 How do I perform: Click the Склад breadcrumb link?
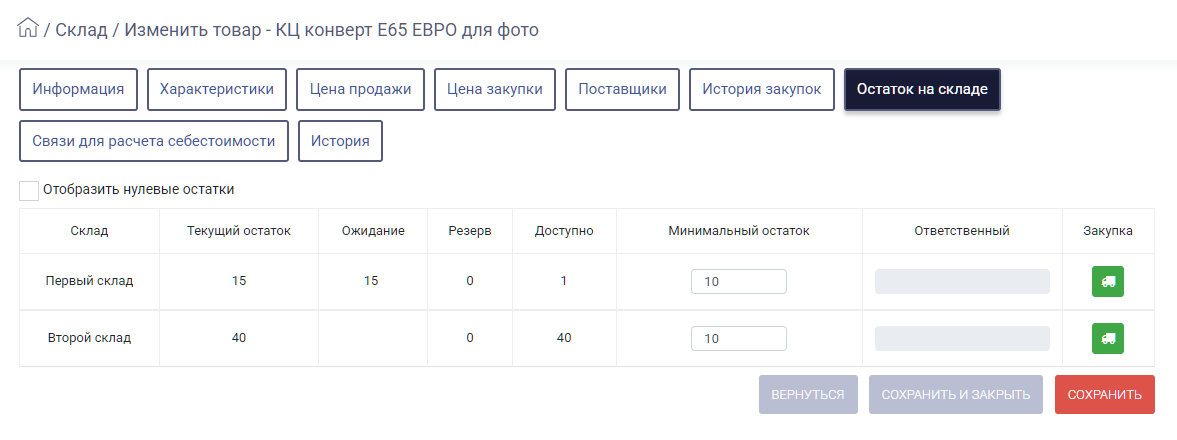pyautogui.click(x=81, y=30)
